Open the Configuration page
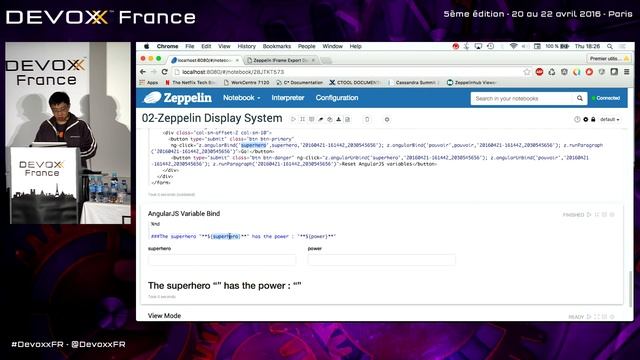The width and height of the screenshot is (640, 360). coord(337,98)
